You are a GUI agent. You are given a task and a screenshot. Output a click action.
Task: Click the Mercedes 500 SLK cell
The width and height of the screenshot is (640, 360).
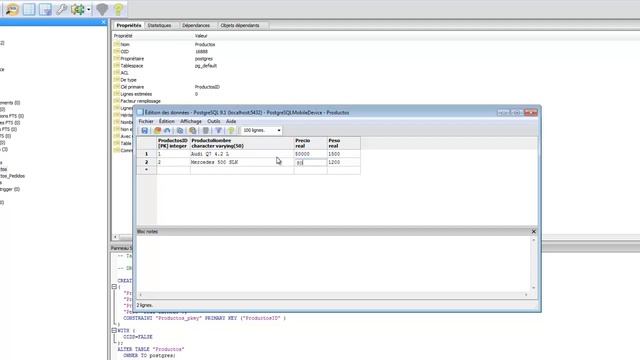[242, 162]
